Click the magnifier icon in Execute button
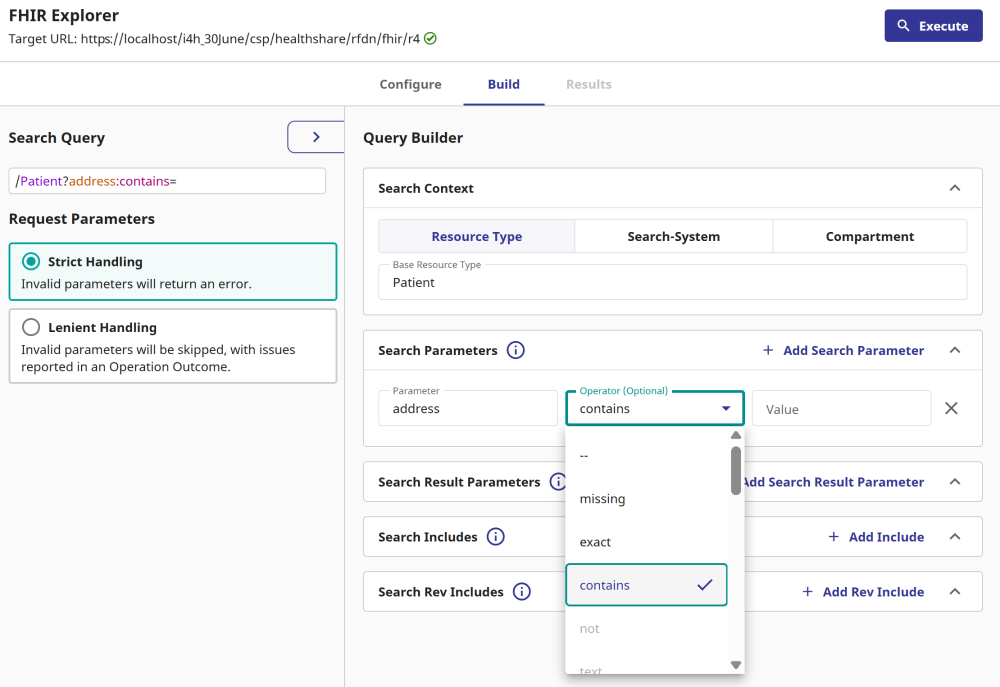 click(903, 26)
